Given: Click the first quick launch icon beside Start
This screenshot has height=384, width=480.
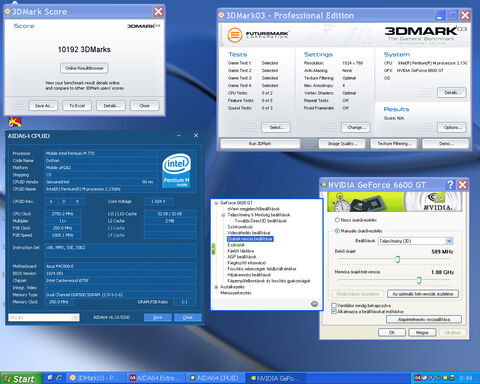Looking at the screenshot, I should click(x=50, y=378).
